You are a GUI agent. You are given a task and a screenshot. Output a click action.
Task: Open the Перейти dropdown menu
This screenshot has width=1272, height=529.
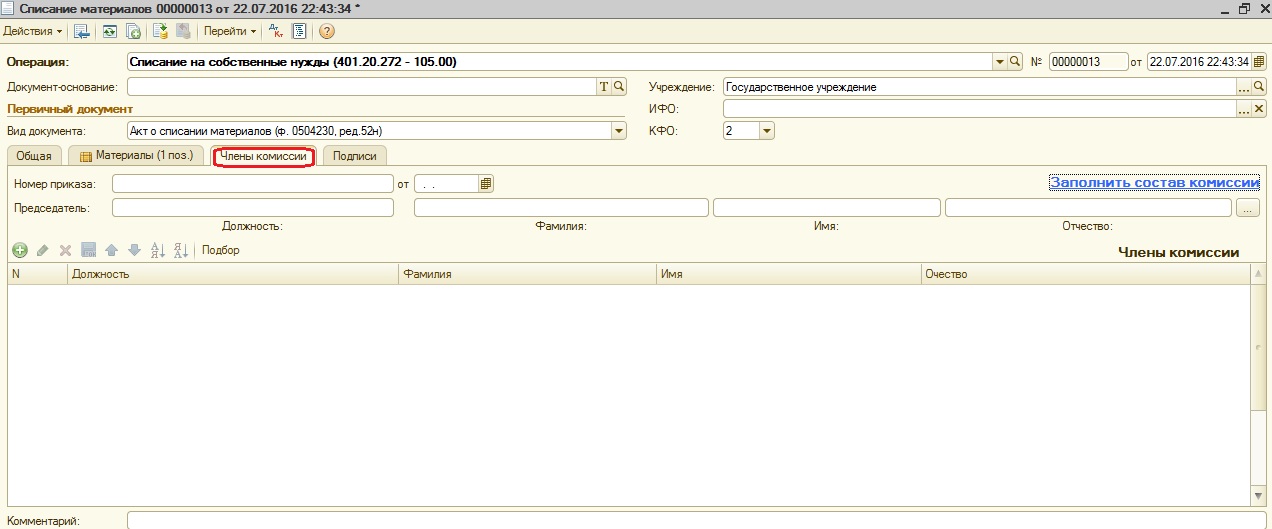230,31
